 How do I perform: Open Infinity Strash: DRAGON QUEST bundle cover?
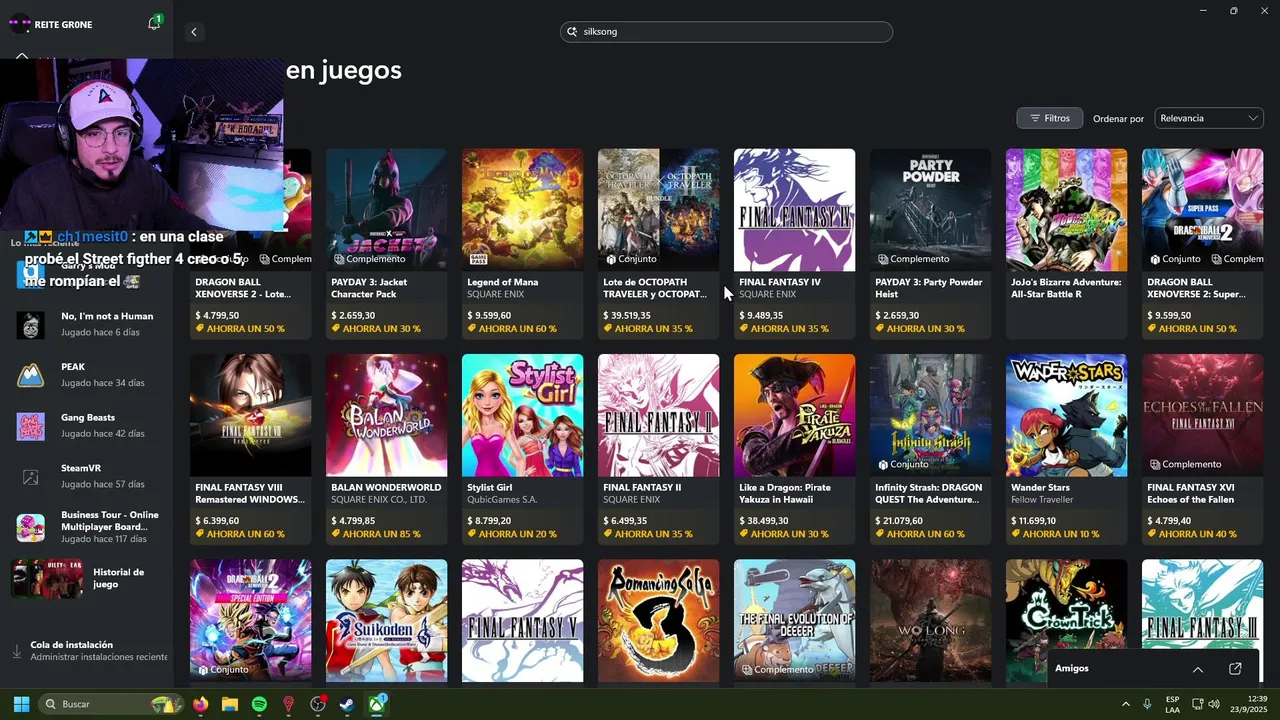coord(930,415)
